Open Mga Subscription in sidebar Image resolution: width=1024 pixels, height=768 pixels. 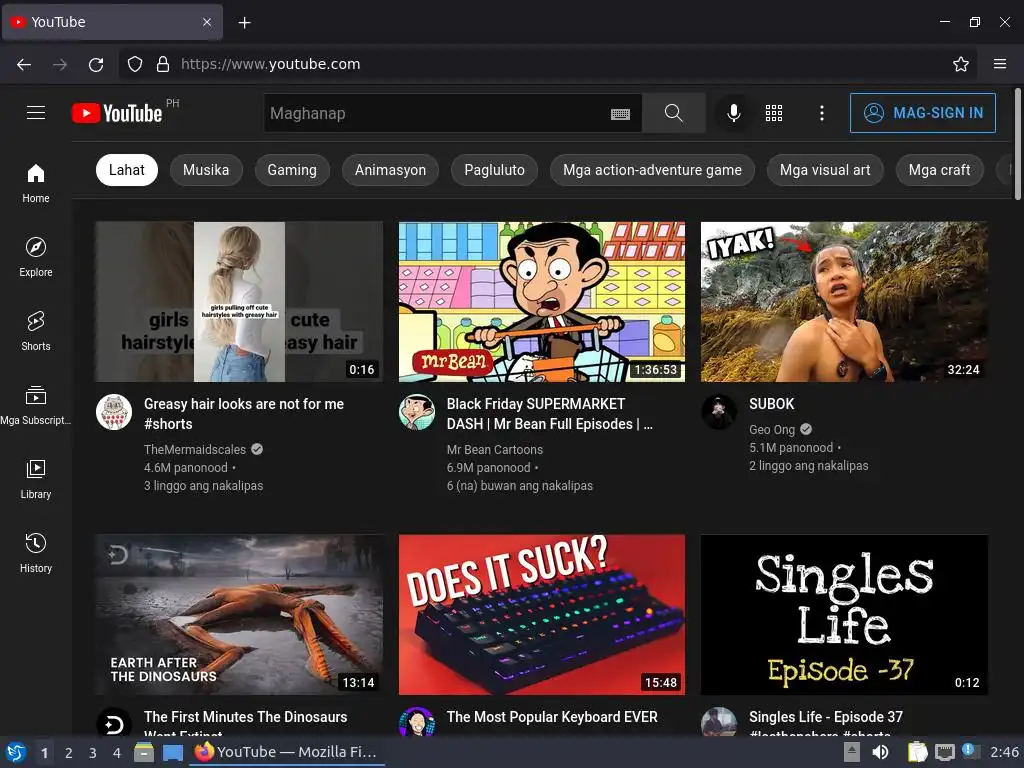36,406
